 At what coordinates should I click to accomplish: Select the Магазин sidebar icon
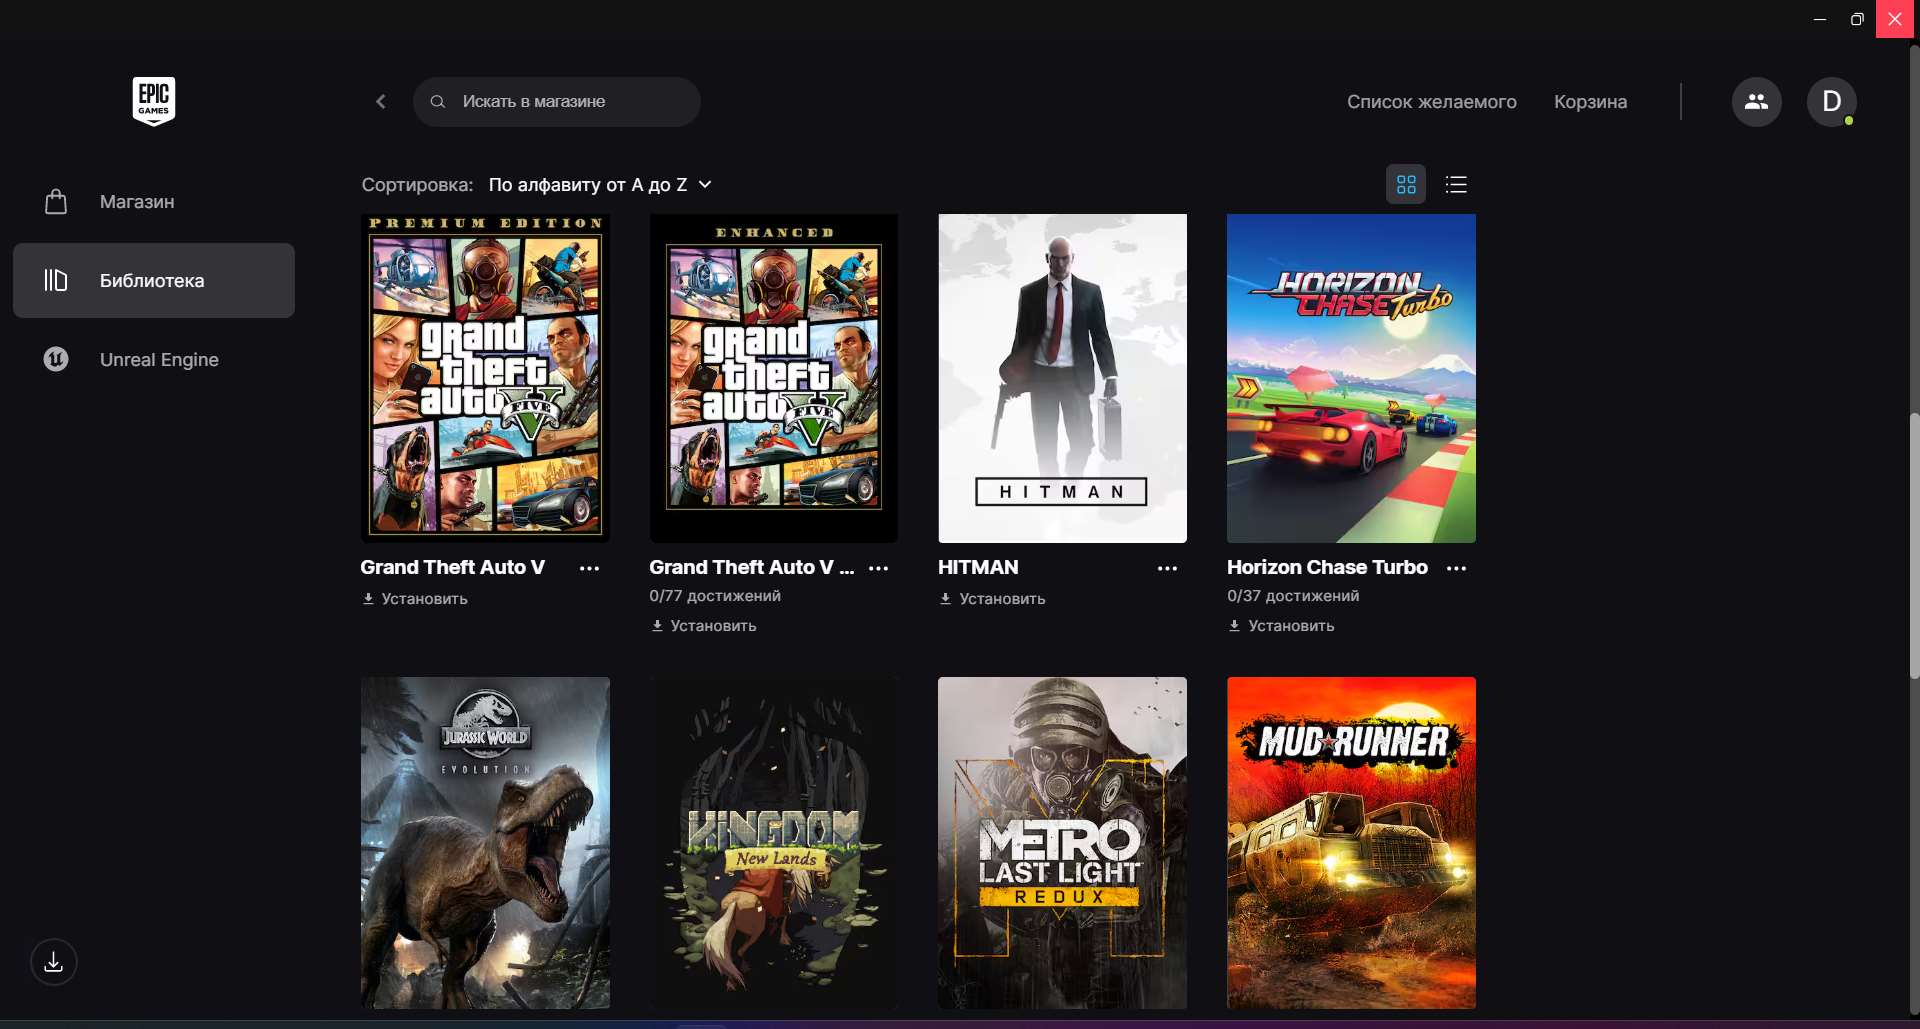point(56,201)
